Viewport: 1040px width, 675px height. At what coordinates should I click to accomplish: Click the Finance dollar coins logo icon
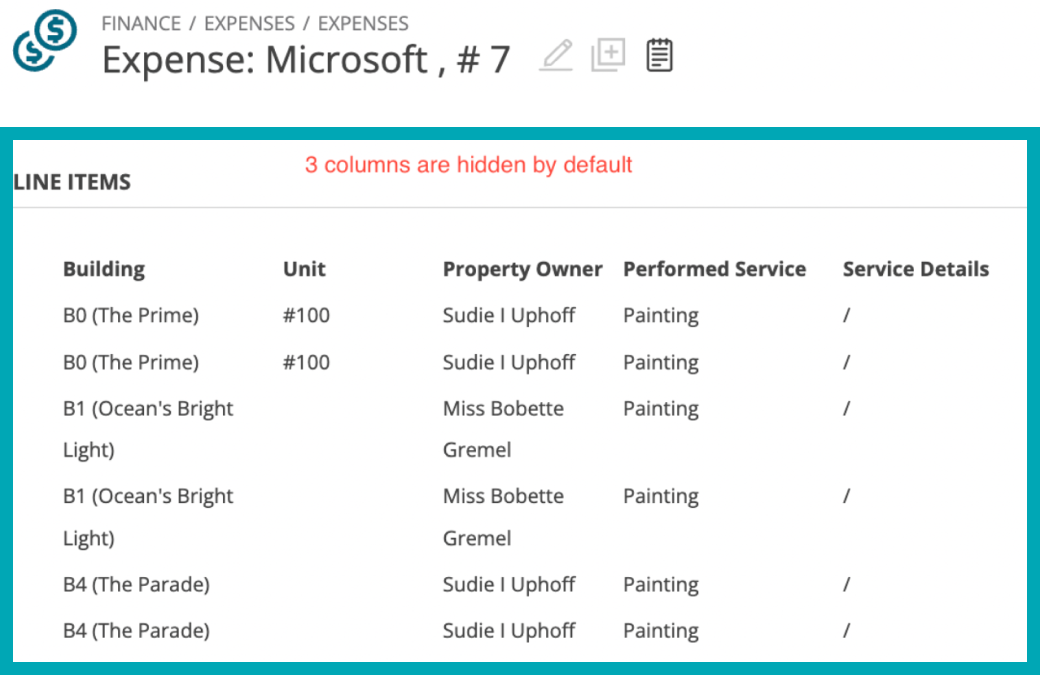pos(45,40)
